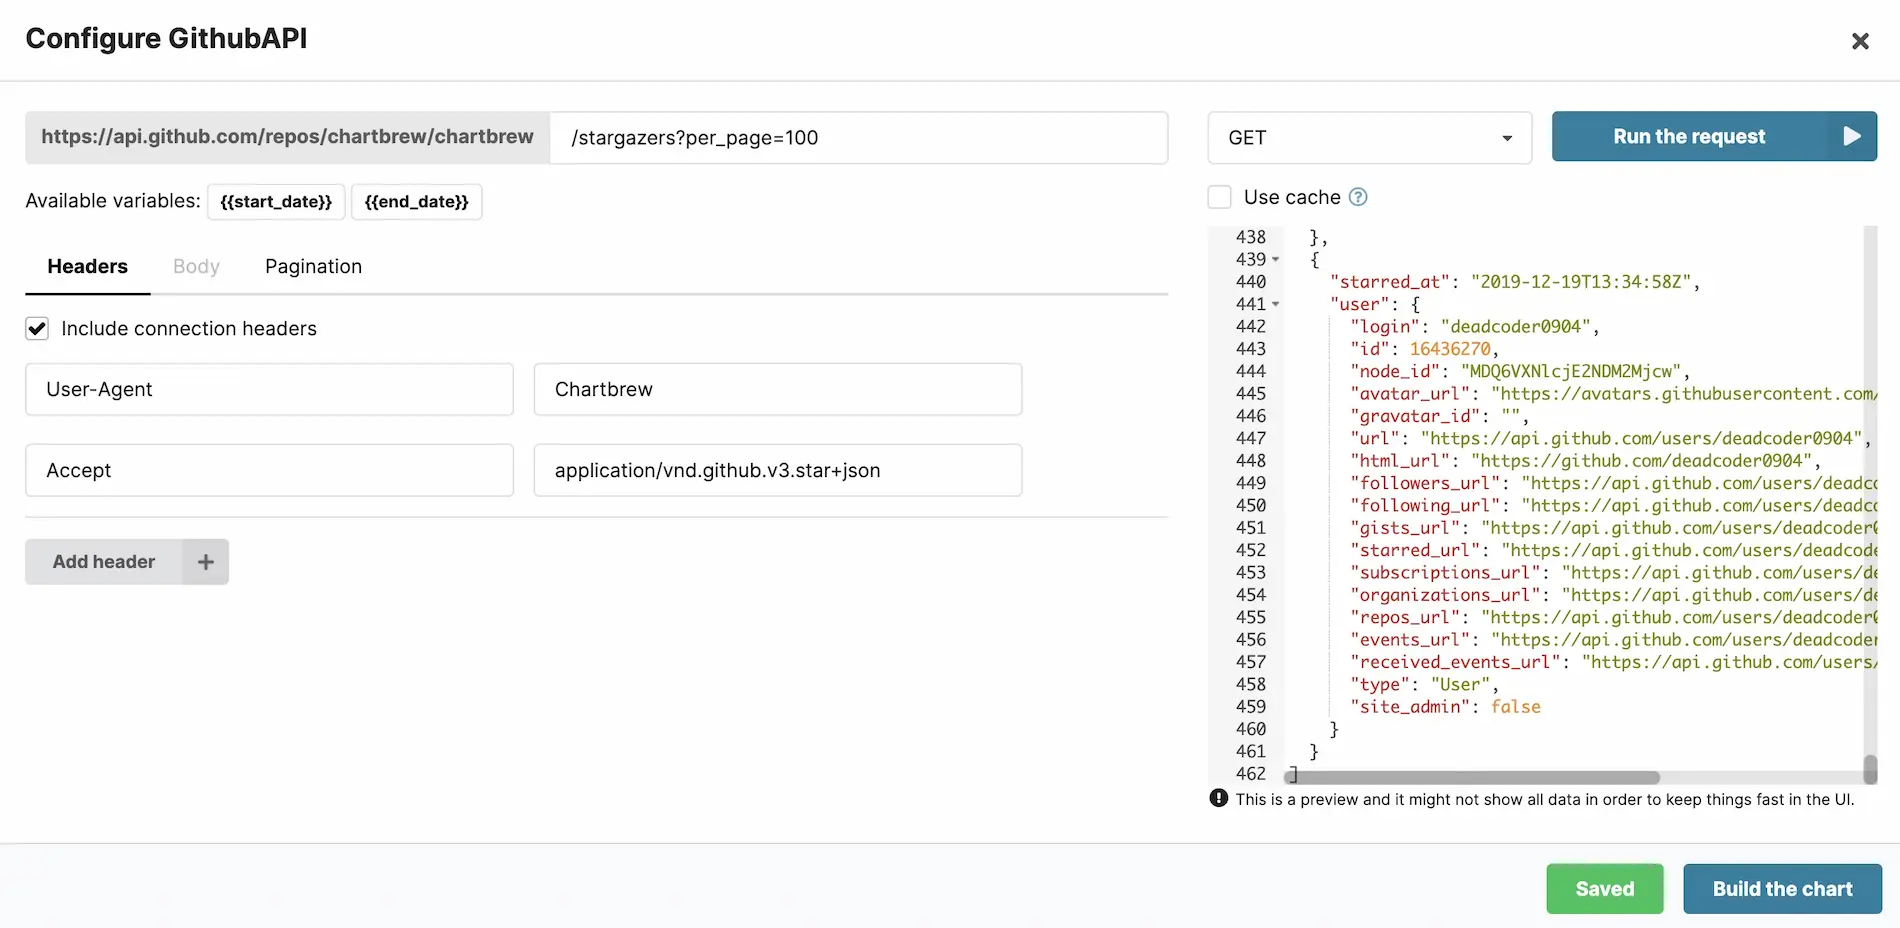The width and height of the screenshot is (1900, 928).
Task: Collapse the JSON object at line 439
Action: coord(1276,260)
